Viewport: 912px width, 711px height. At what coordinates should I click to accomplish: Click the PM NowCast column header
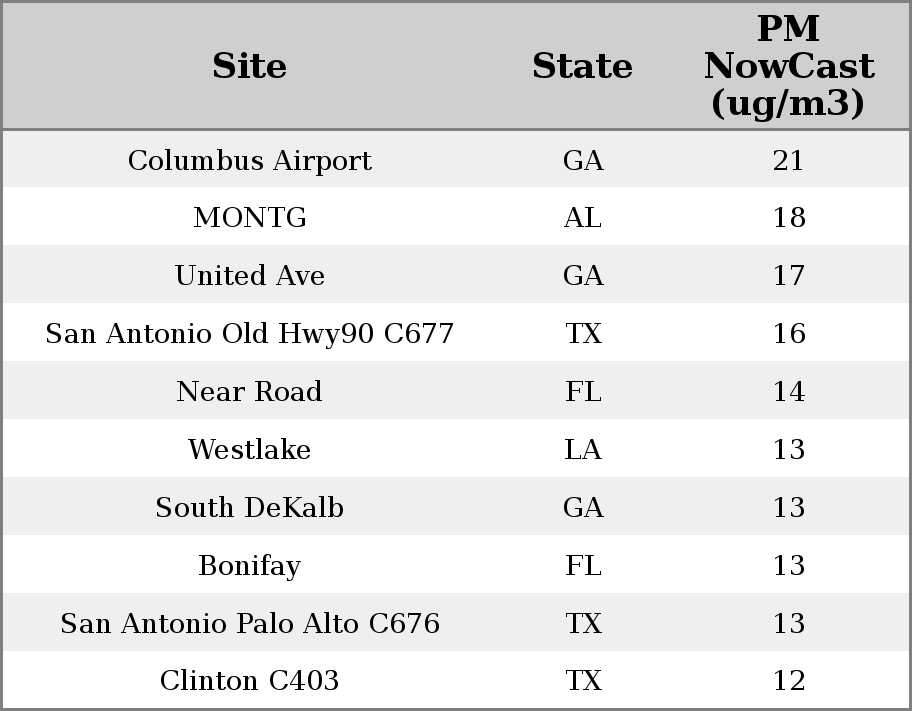[x=788, y=66]
